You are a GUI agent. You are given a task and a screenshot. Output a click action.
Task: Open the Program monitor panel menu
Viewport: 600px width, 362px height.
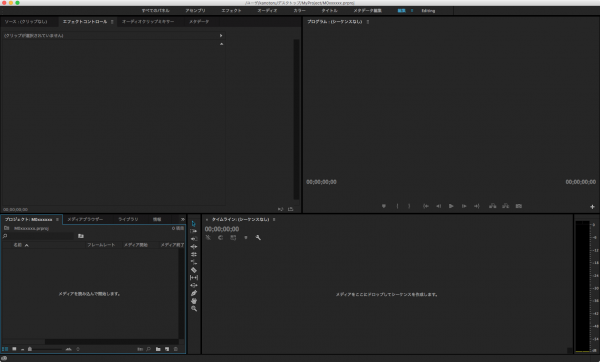pos(368,22)
